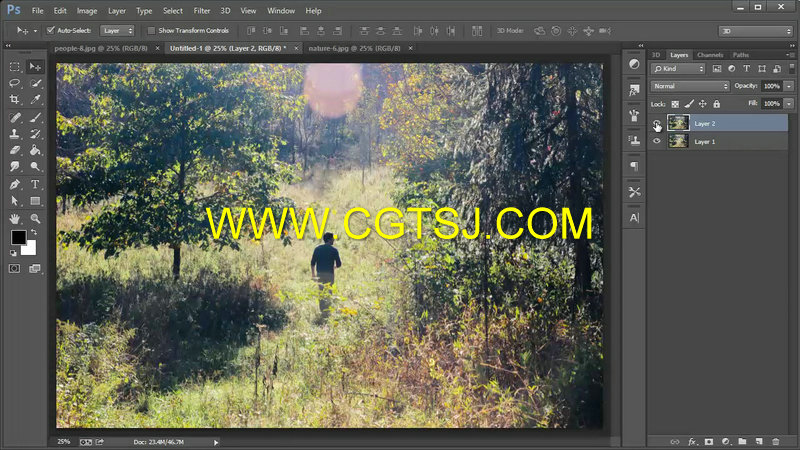The image size is (800, 450).
Task: Select the Brush tool
Action: point(35,118)
